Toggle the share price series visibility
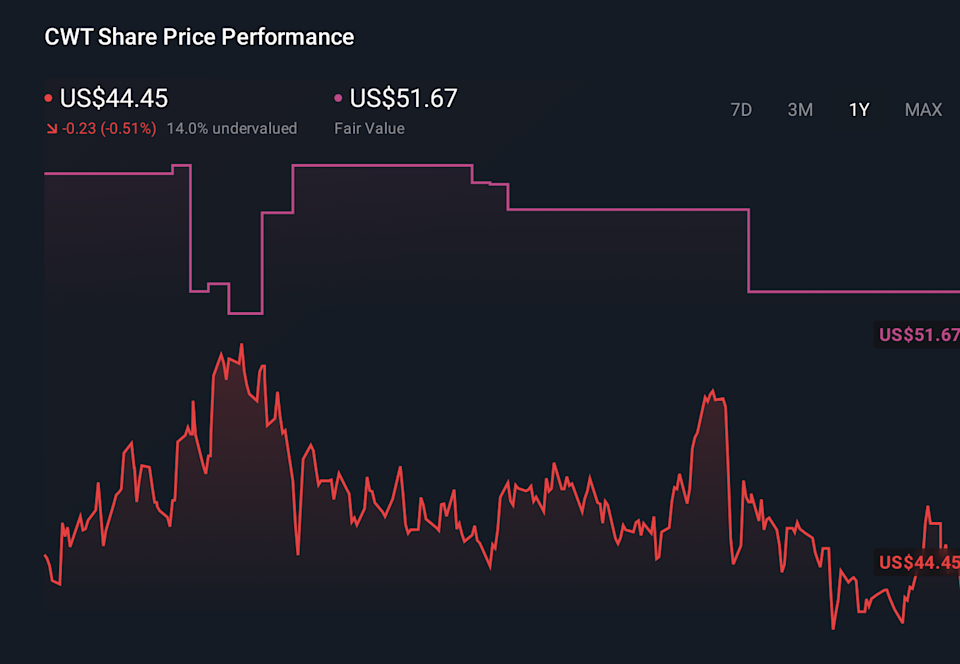 click(x=47, y=98)
